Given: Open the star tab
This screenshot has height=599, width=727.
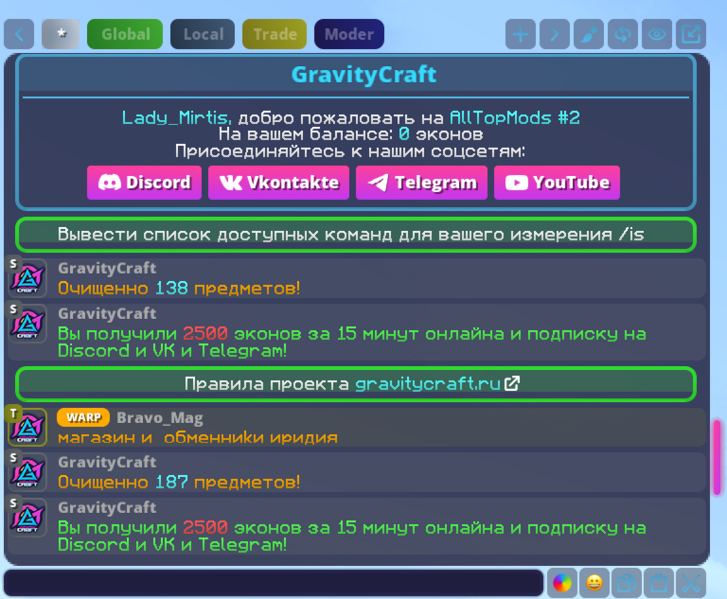Looking at the screenshot, I should click(61, 34).
